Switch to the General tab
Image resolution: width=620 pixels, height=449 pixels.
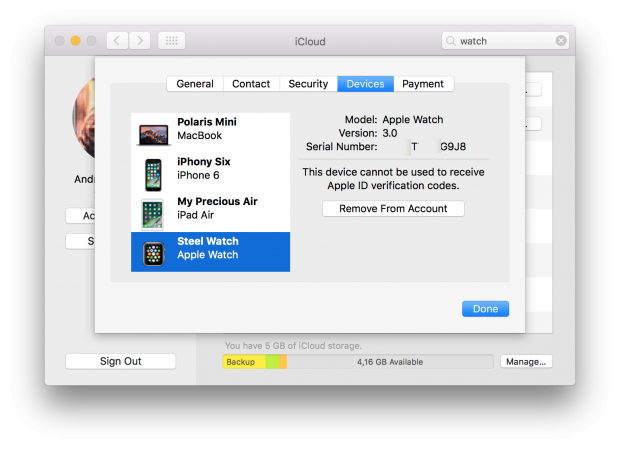point(195,84)
